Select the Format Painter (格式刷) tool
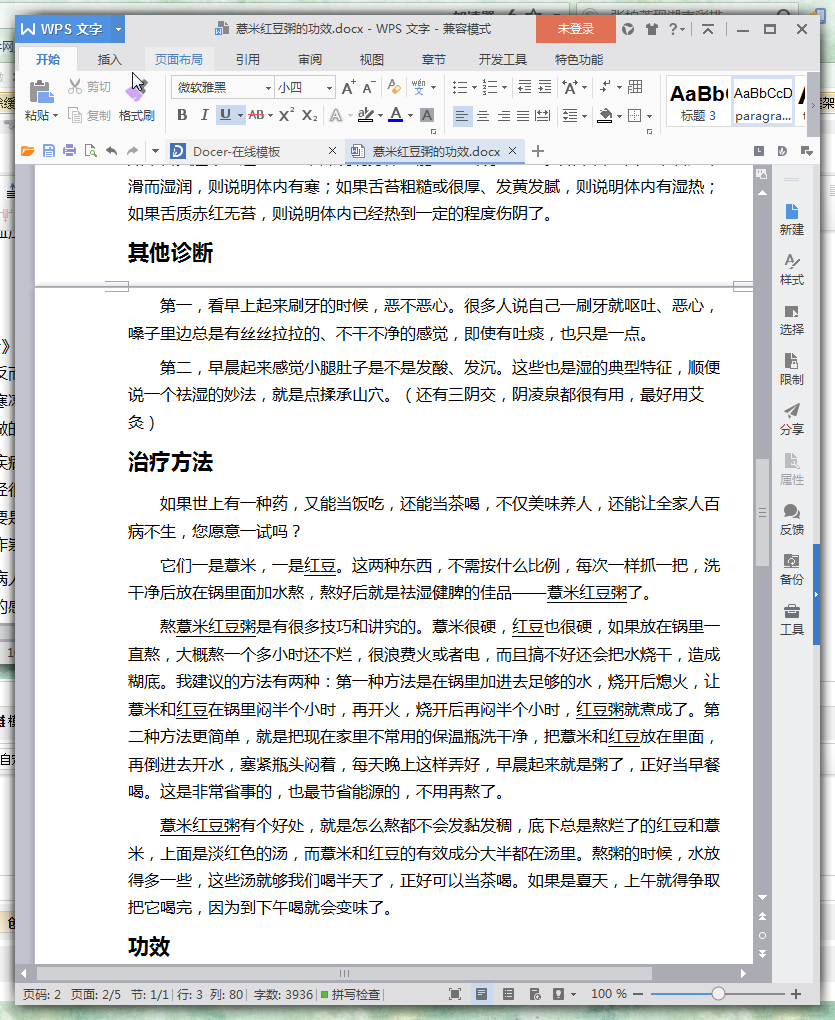This screenshot has width=835, height=1020. pyautogui.click(x=137, y=100)
